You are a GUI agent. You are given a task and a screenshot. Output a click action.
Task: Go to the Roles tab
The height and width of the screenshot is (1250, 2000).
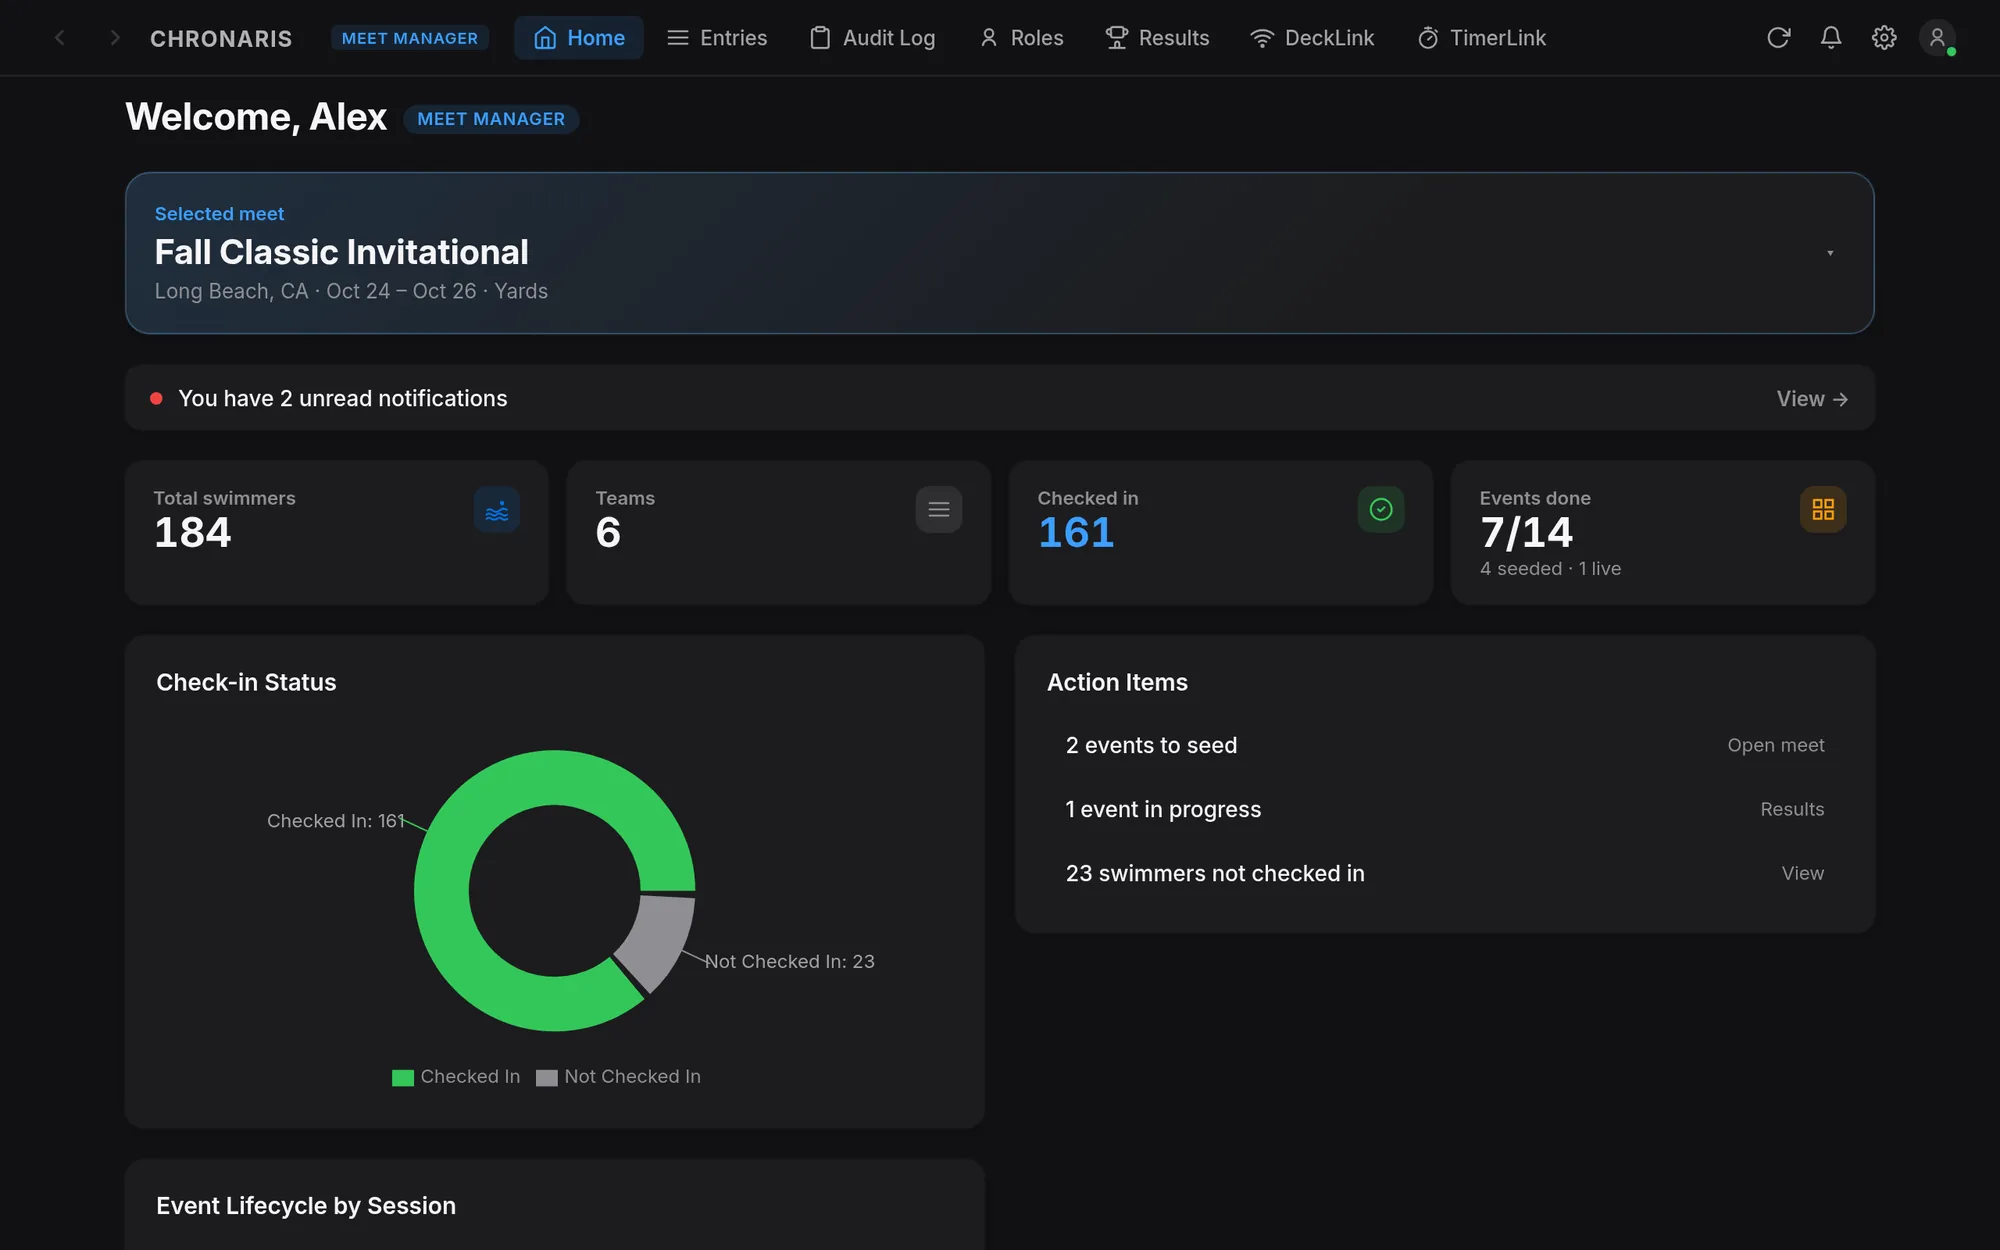pyautogui.click(x=1021, y=38)
